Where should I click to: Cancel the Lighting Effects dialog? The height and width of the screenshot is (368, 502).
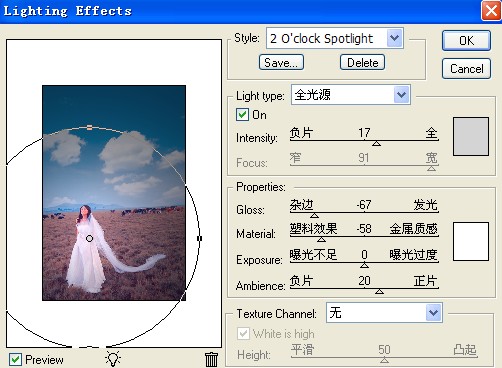pos(466,69)
